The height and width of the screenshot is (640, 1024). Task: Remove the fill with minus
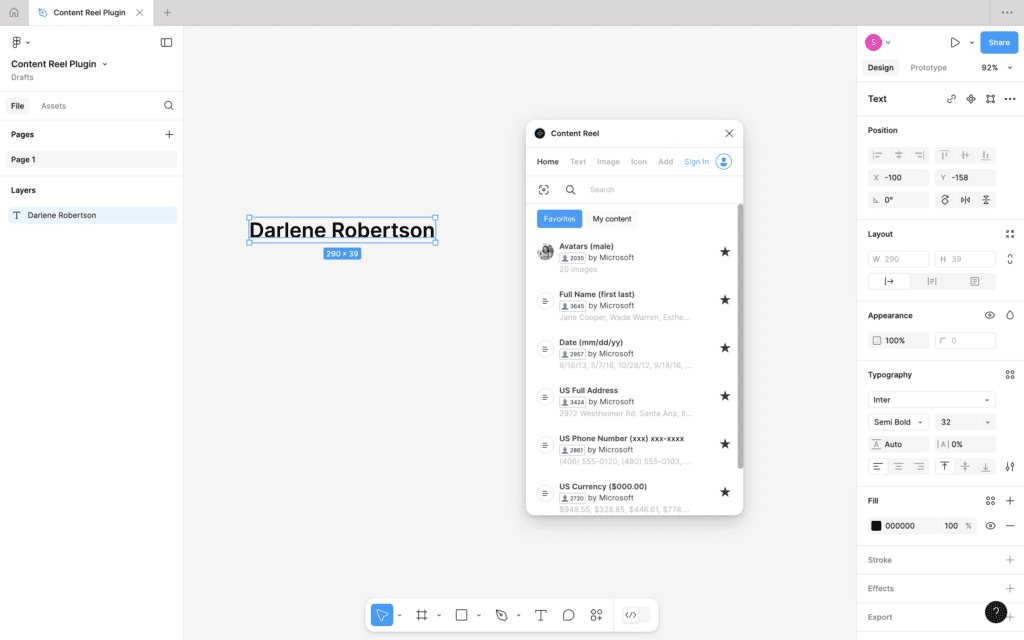pyautogui.click(x=1010, y=526)
